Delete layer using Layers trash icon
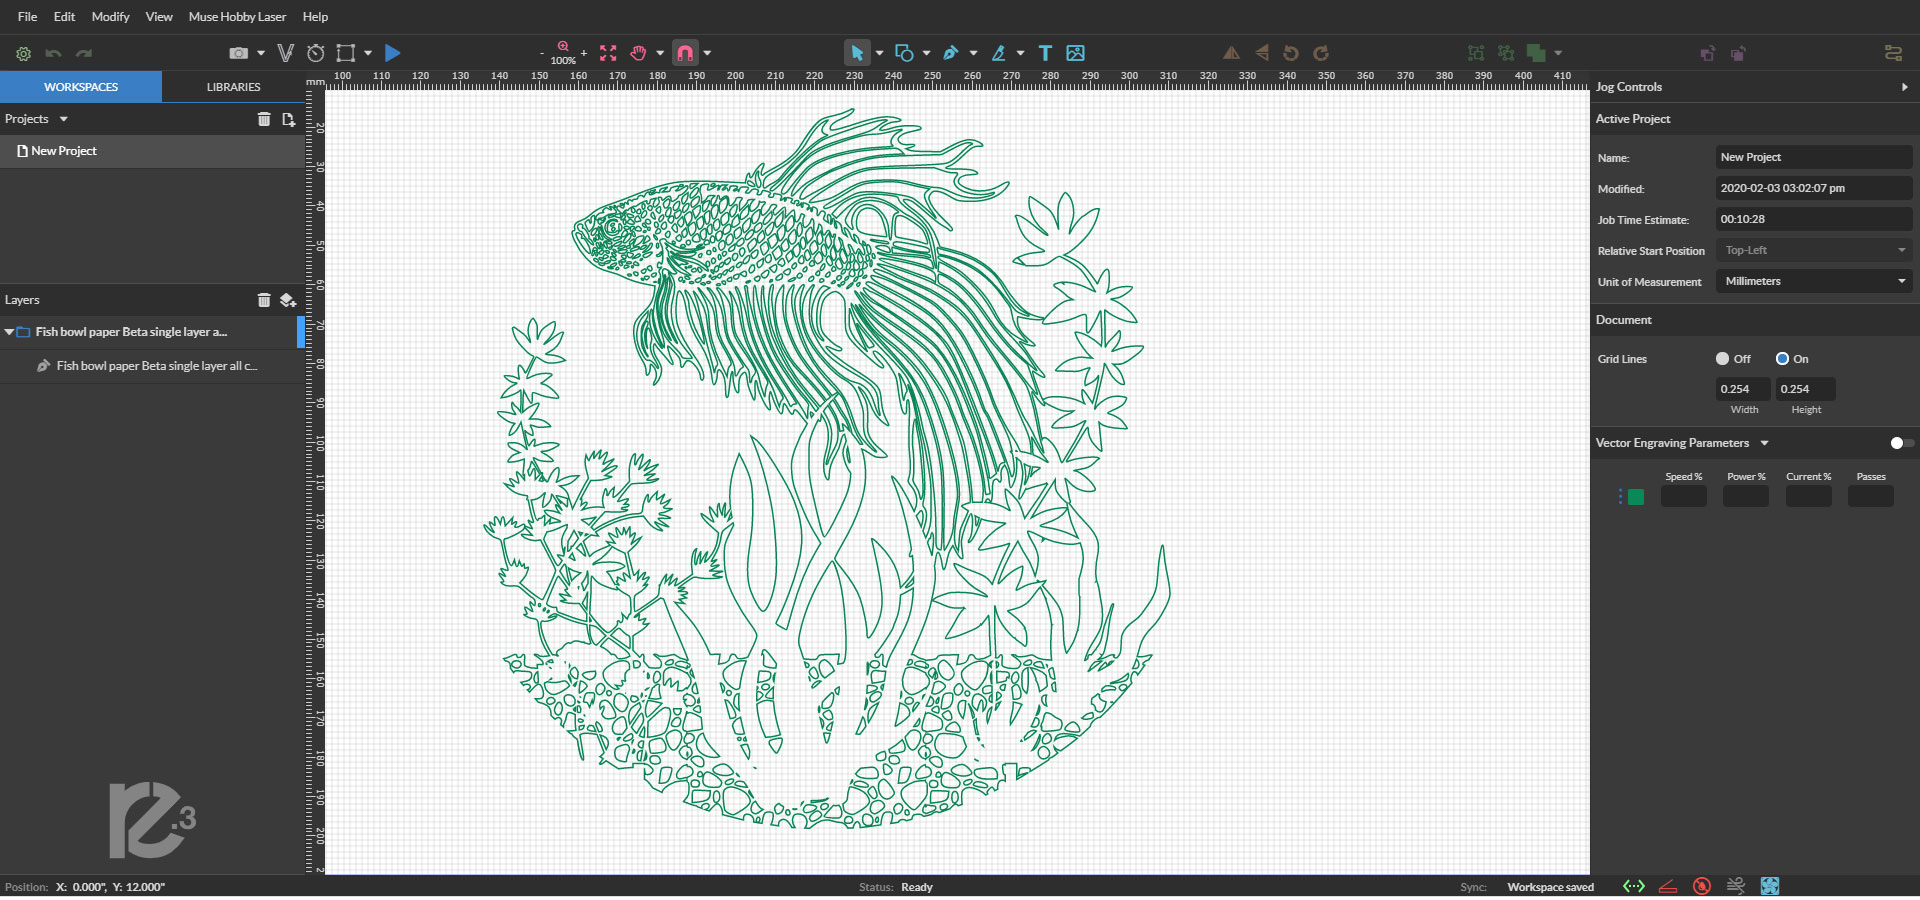The height and width of the screenshot is (900, 1920). click(x=264, y=300)
